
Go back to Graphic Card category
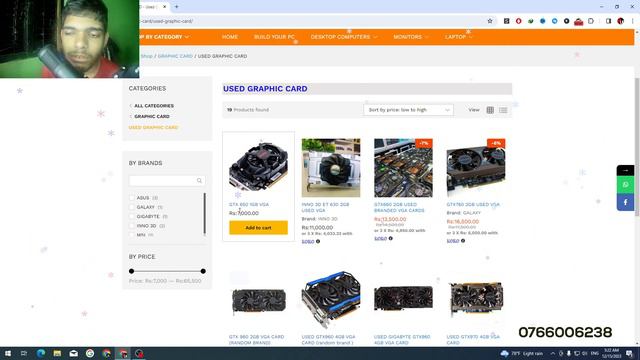point(152,116)
